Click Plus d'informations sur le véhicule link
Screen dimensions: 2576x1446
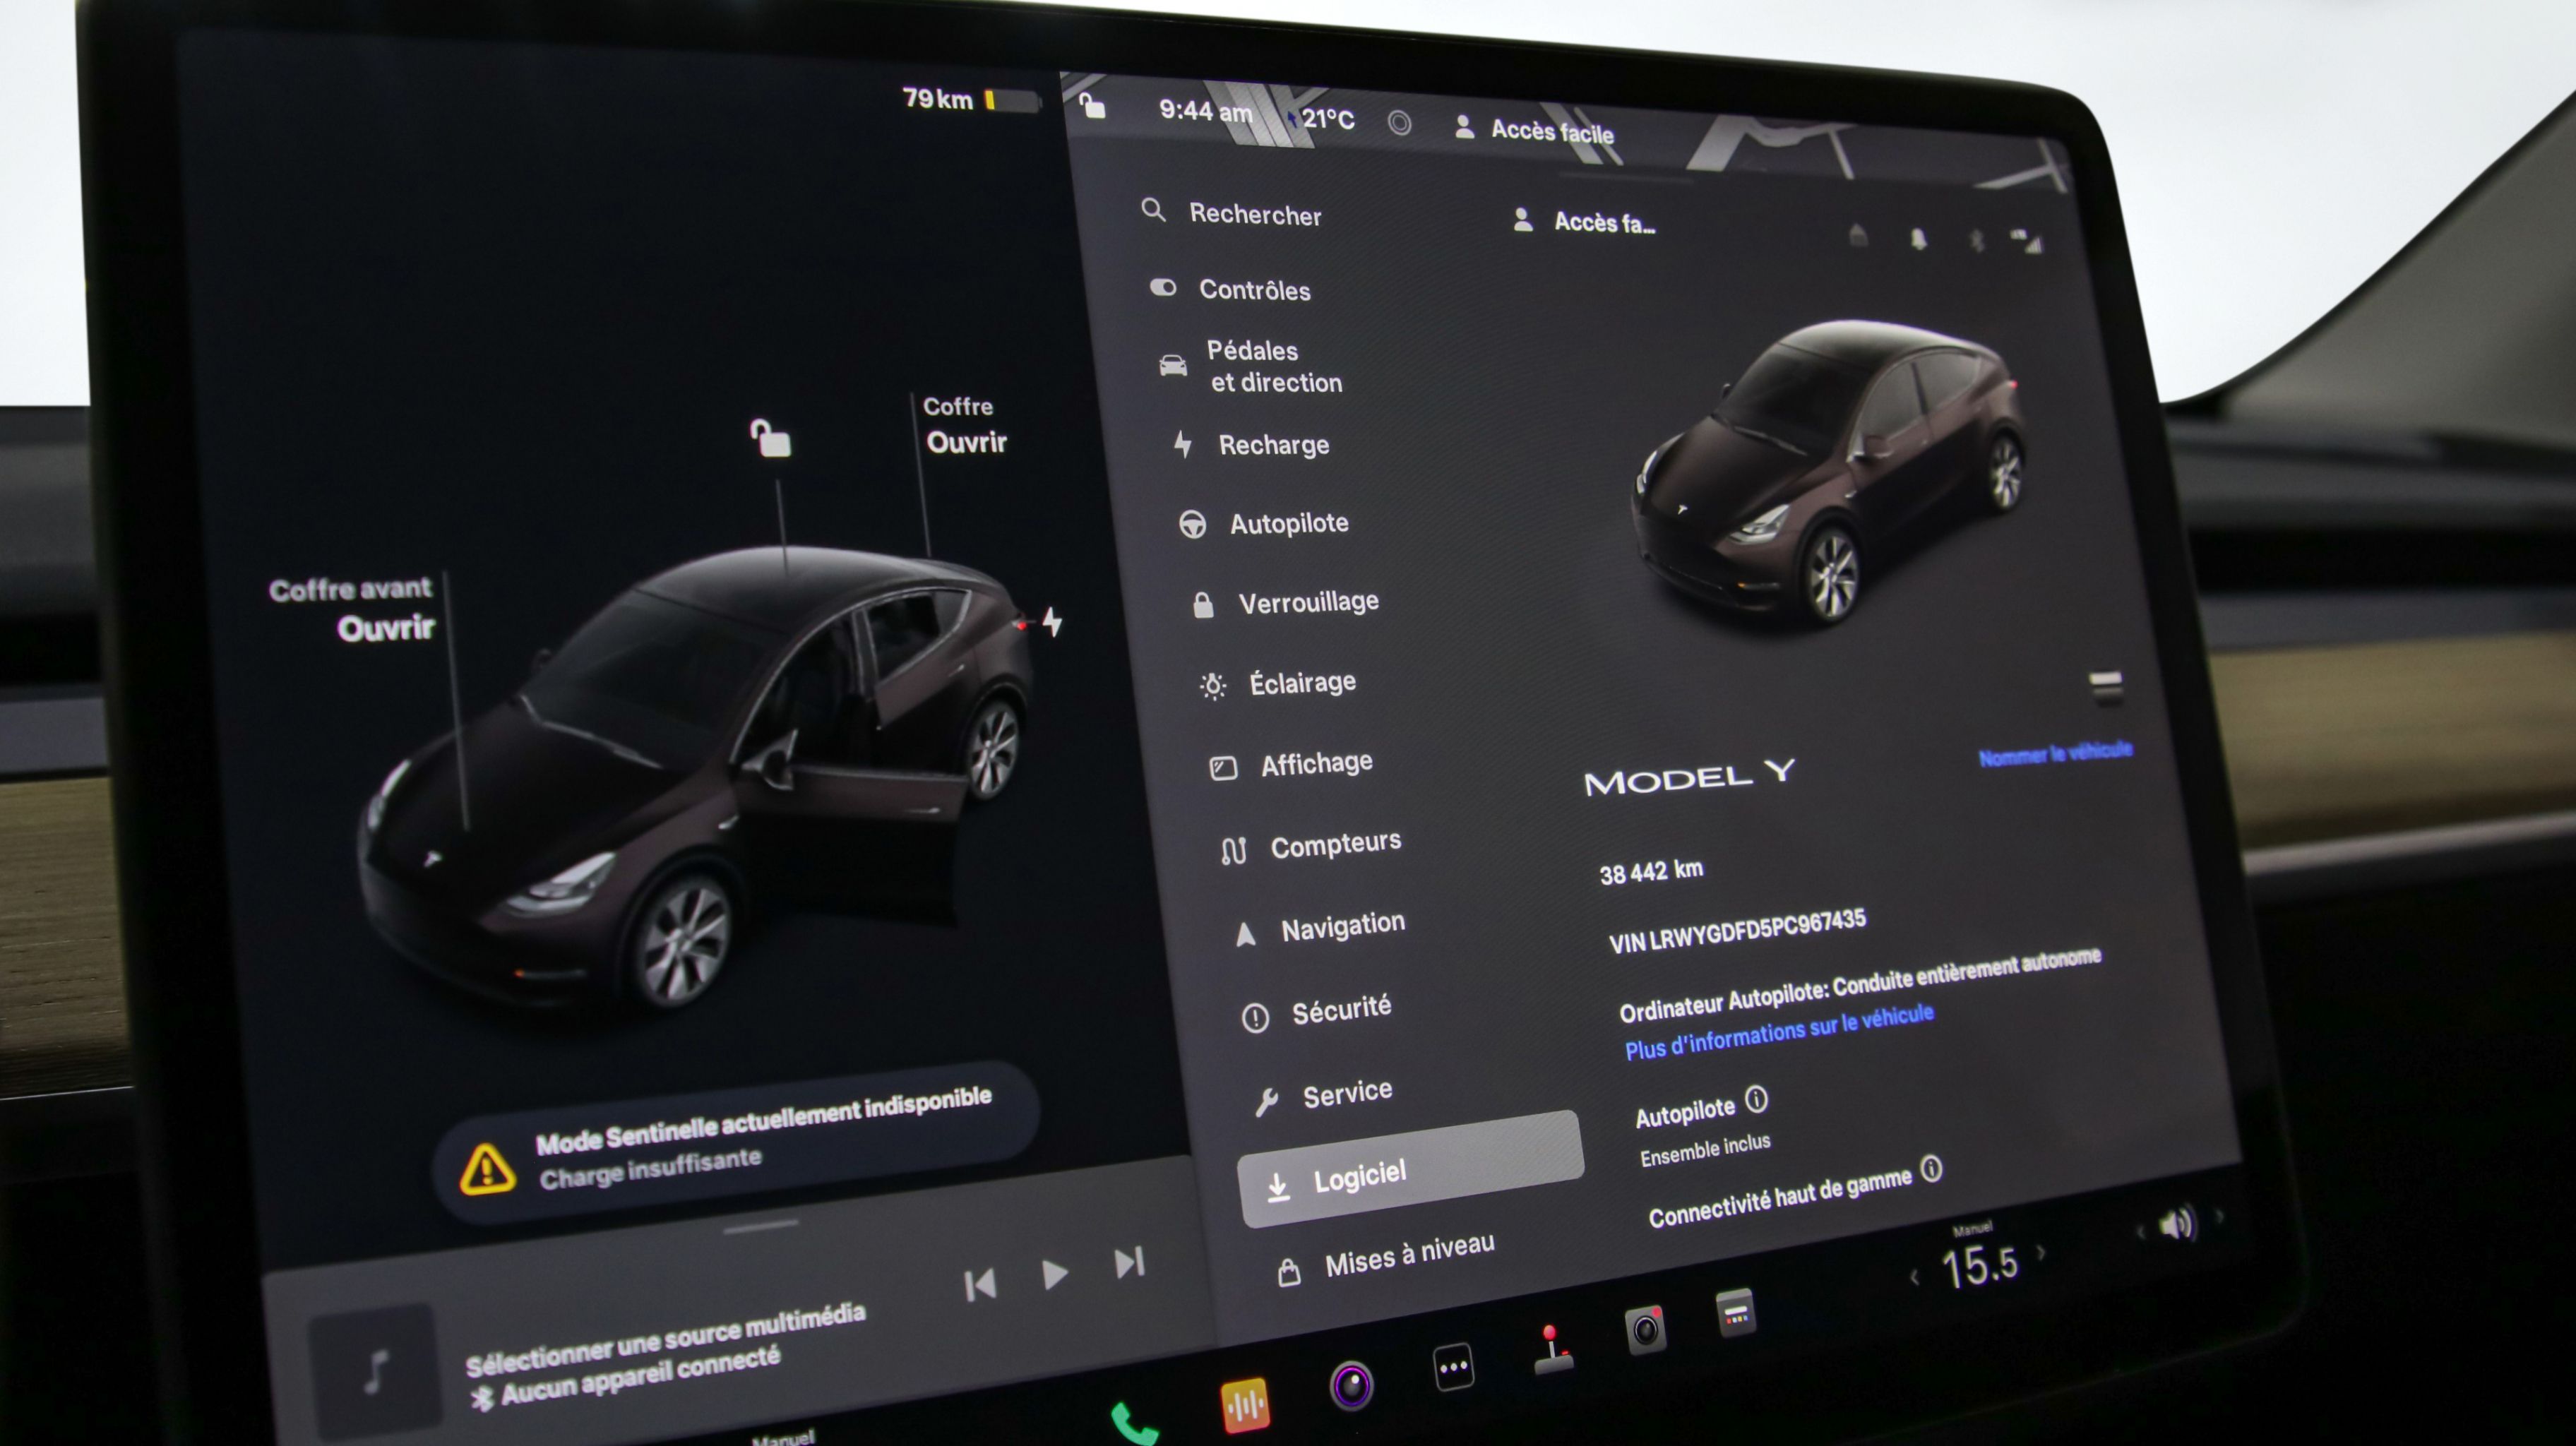click(1778, 1032)
